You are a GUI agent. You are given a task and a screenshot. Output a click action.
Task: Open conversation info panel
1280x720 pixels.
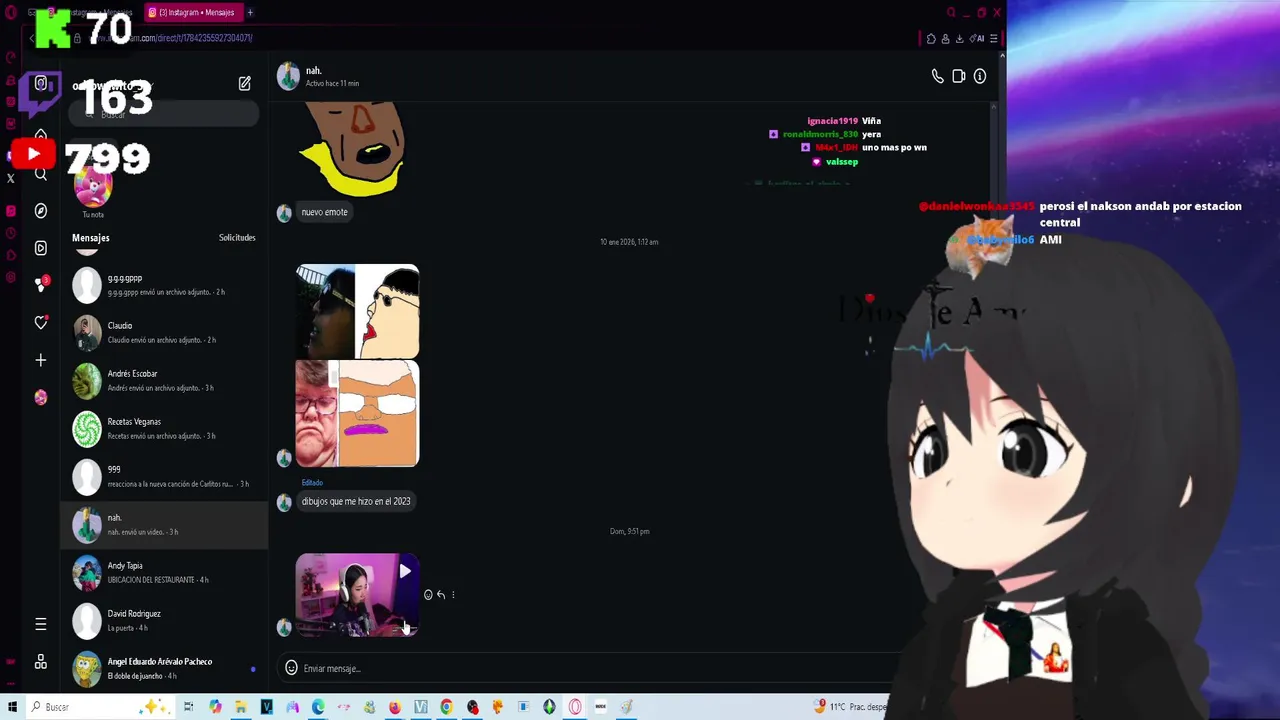(x=980, y=76)
